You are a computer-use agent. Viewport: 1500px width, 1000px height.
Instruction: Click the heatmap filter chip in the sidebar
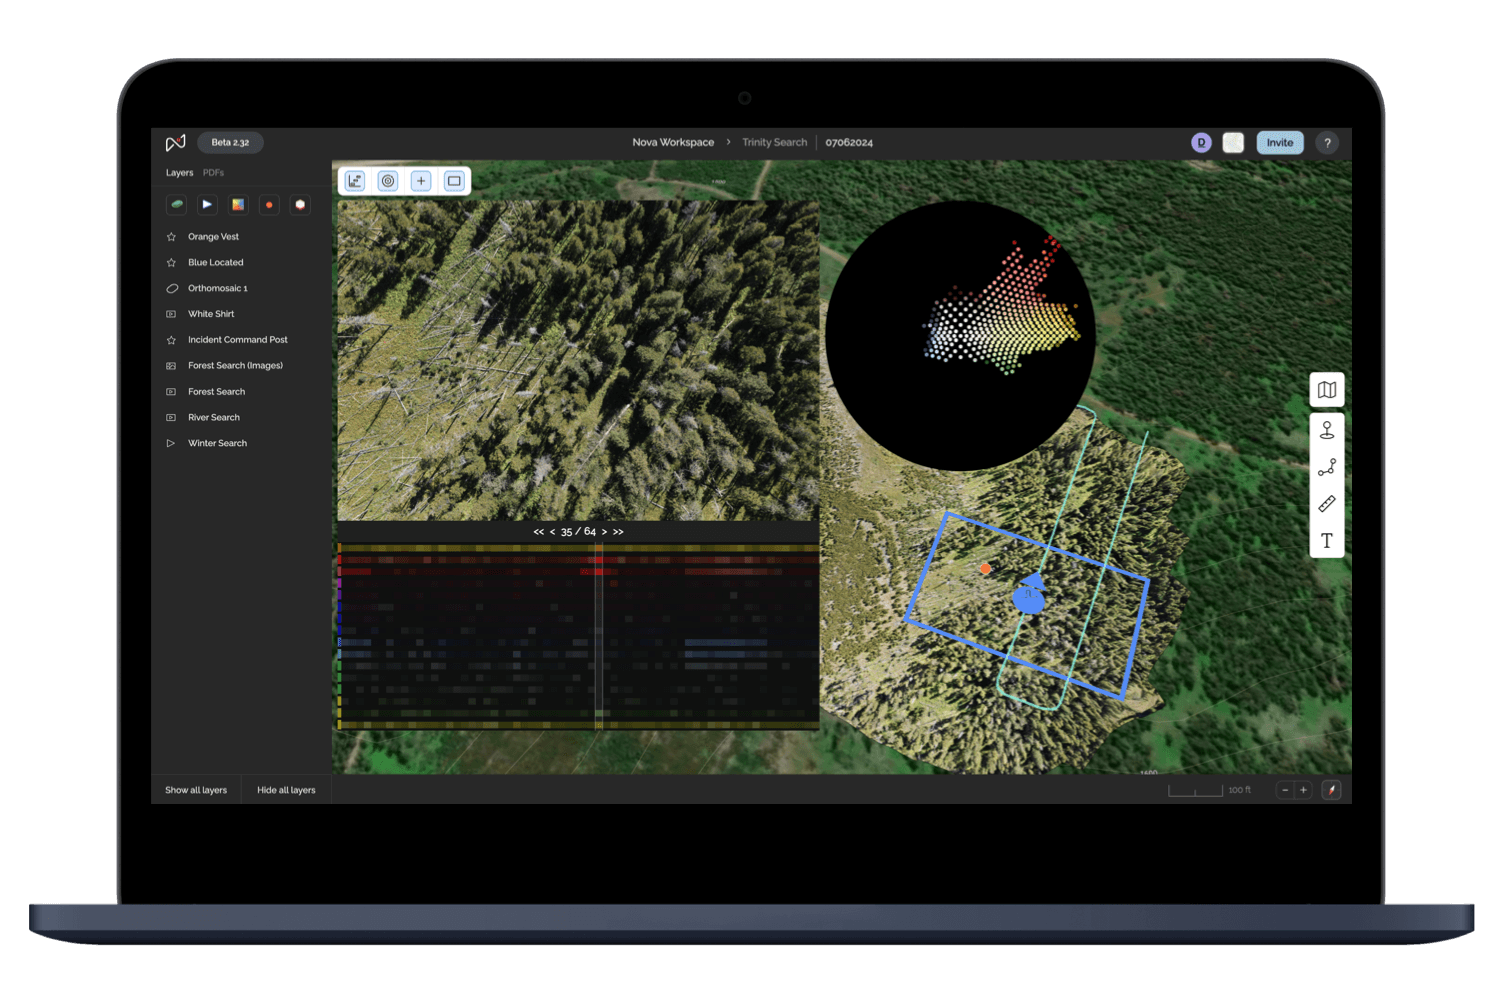[x=238, y=204]
